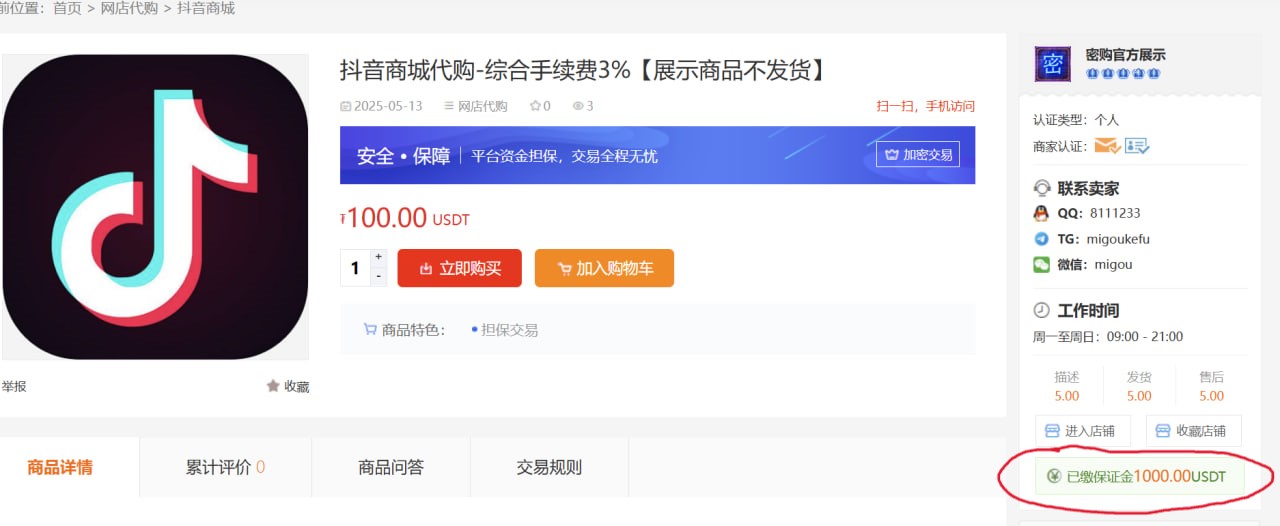Click the 密购官方展示 shop name
This screenshot has width=1280, height=526.
(x=1125, y=55)
